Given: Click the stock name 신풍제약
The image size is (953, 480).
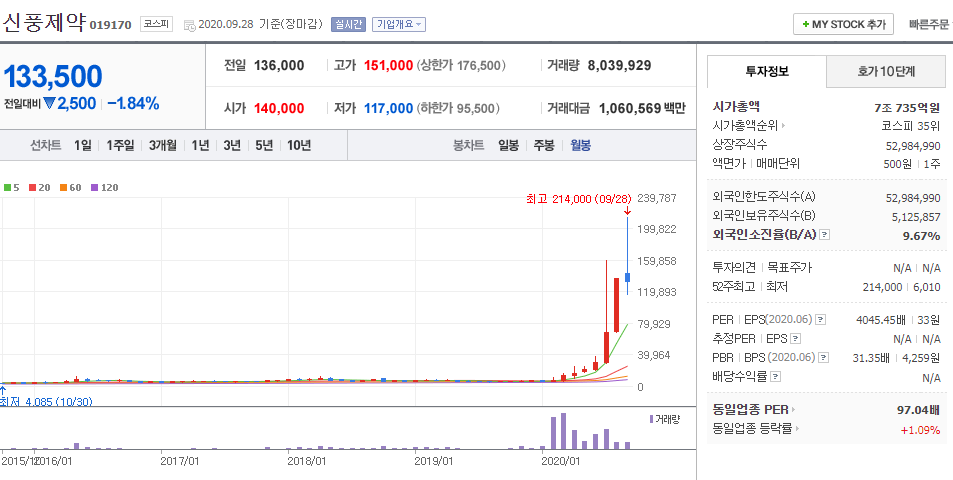Looking at the screenshot, I should pos(44,23).
